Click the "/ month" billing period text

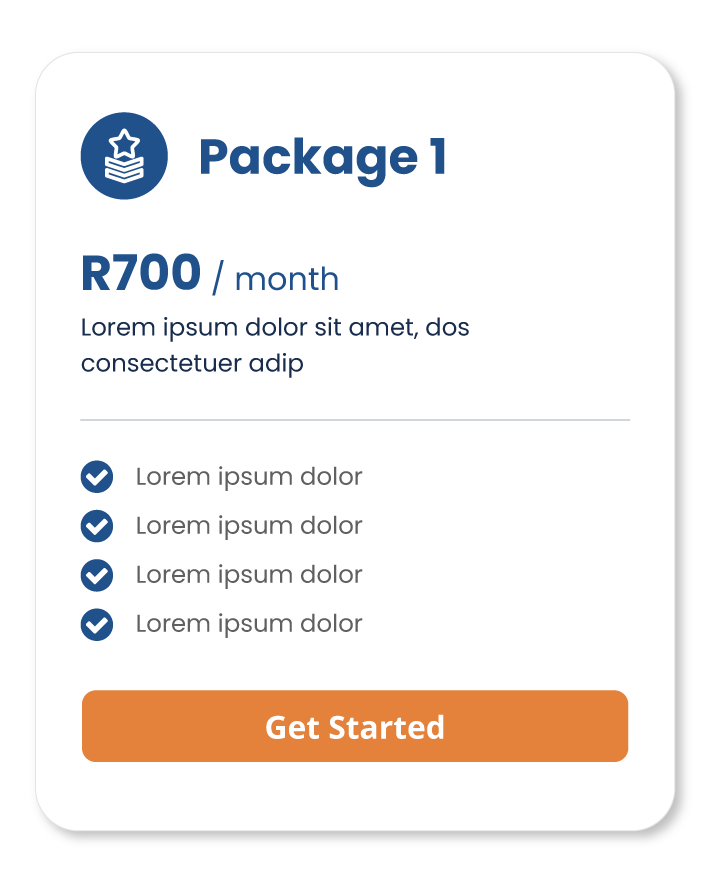pyautogui.click(x=276, y=279)
